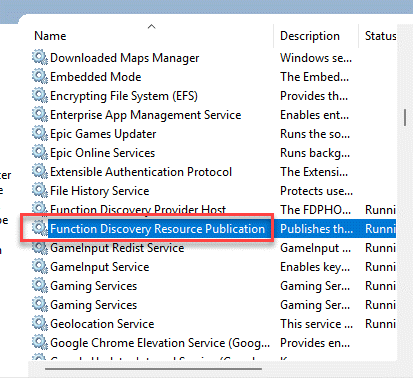Select Function Discovery Resource Publication service
The image size is (413, 379).
tap(158, 229)
